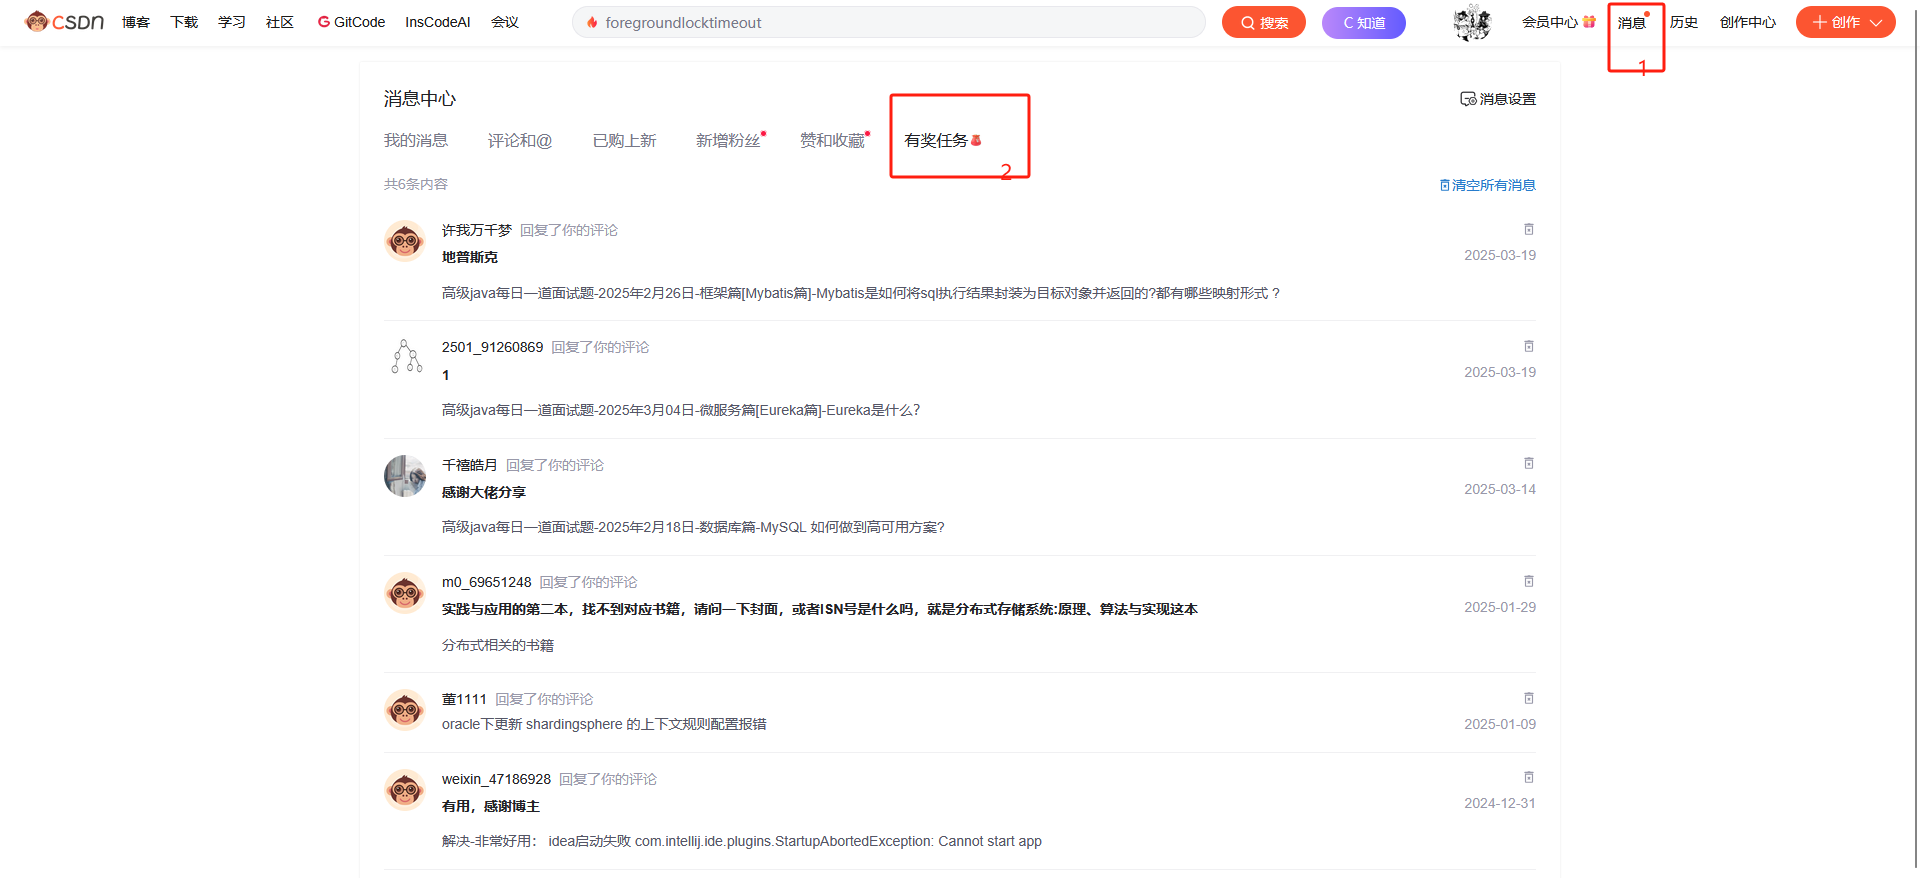Open username 2501_91260869

[492, 347]
